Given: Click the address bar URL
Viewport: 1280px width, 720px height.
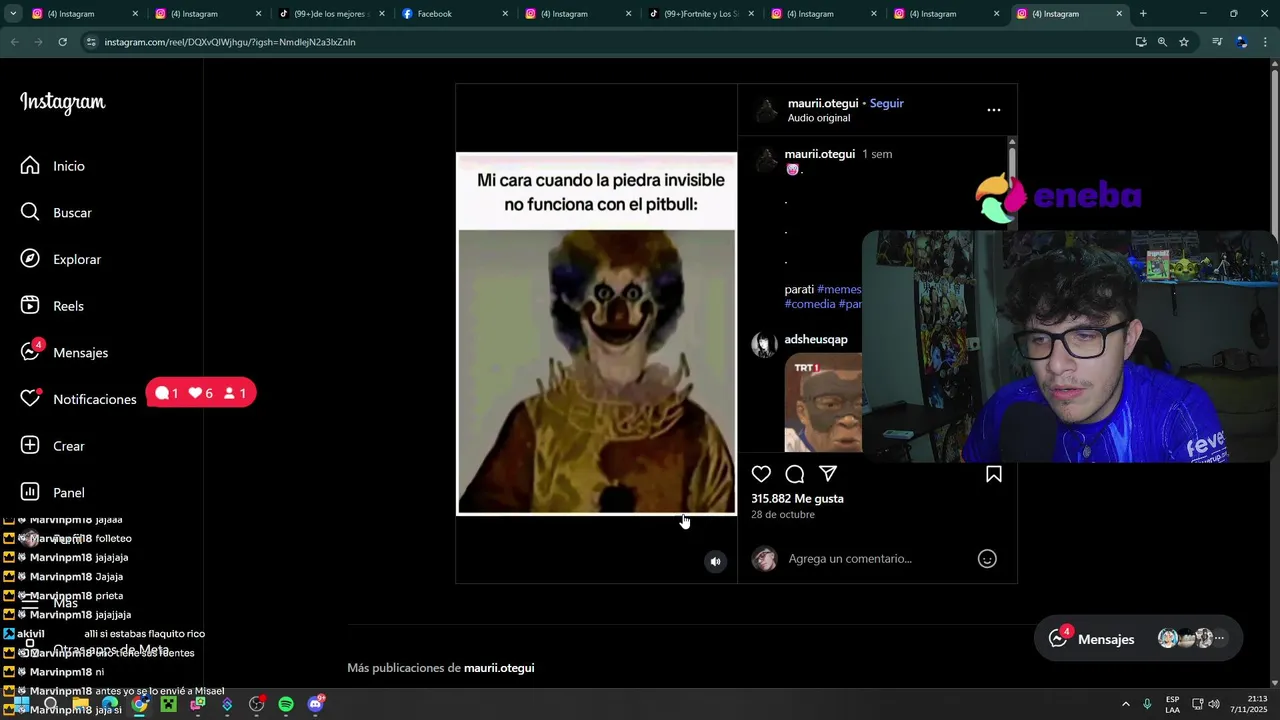Looking at the screenshot, I should (230, 42).
